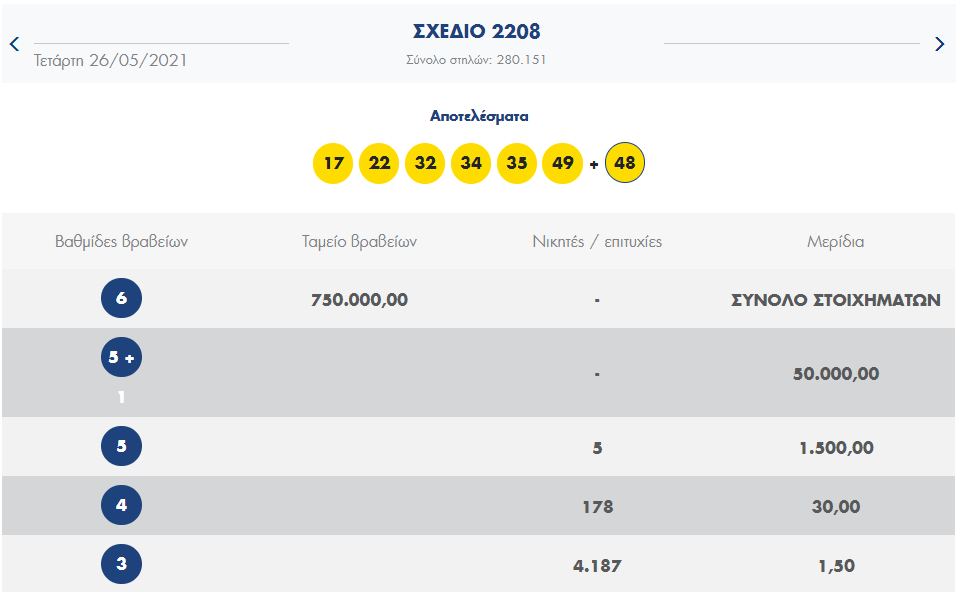
Task: Click bonus ball number 48
Action: click(x=625, y=163)
